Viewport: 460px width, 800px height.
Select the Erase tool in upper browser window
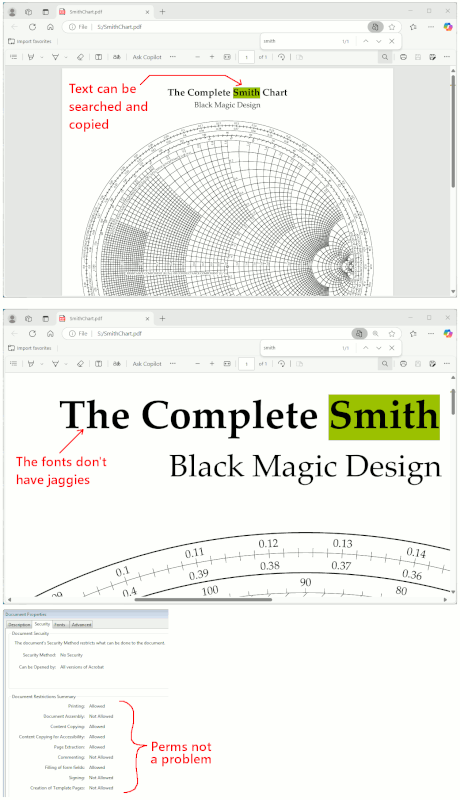pyautogui.click(x=80, y=57)
